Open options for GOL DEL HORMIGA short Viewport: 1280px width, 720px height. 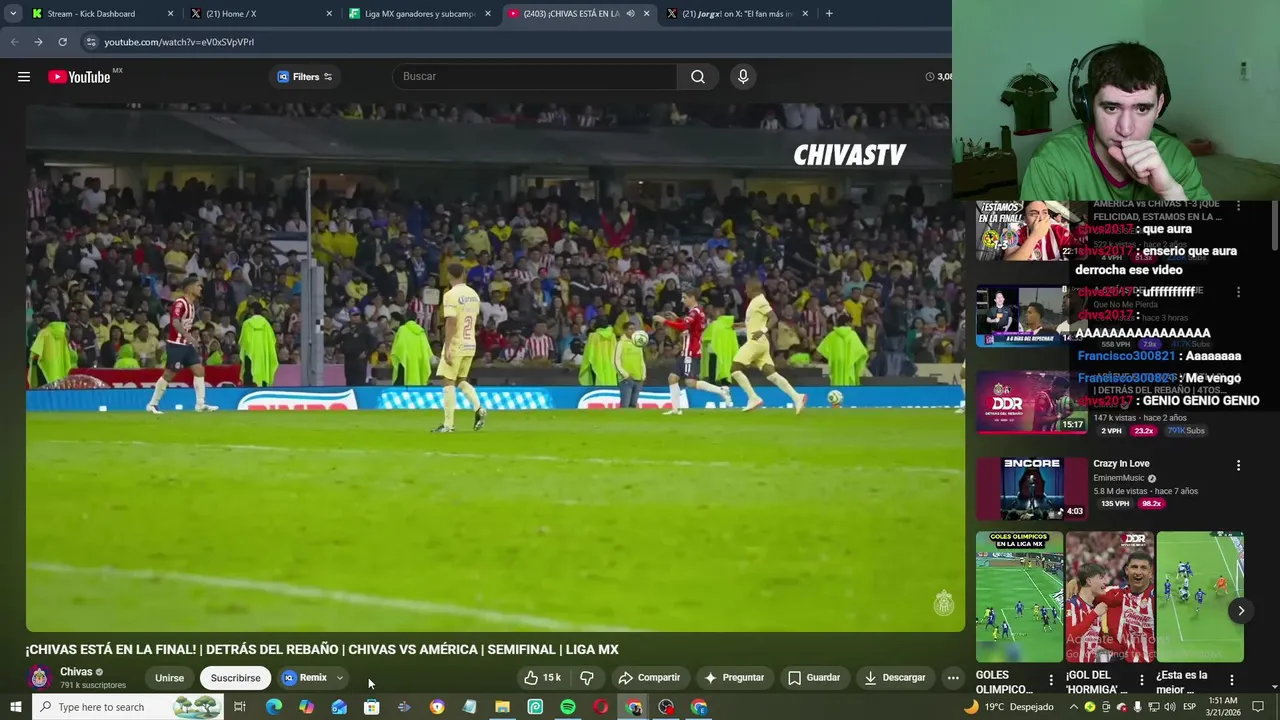[1141, 680]
